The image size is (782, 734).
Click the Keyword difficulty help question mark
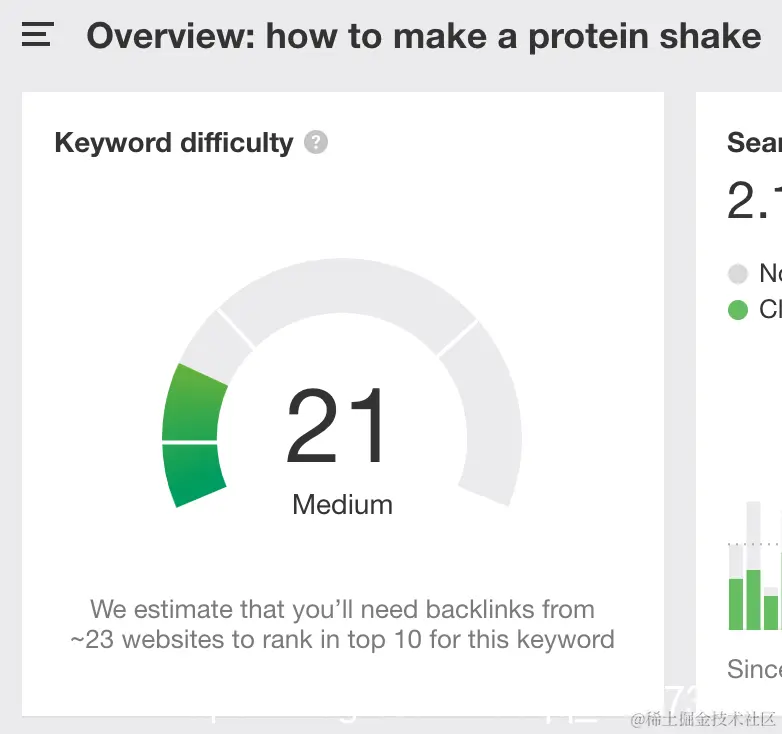tap(316, 142)
